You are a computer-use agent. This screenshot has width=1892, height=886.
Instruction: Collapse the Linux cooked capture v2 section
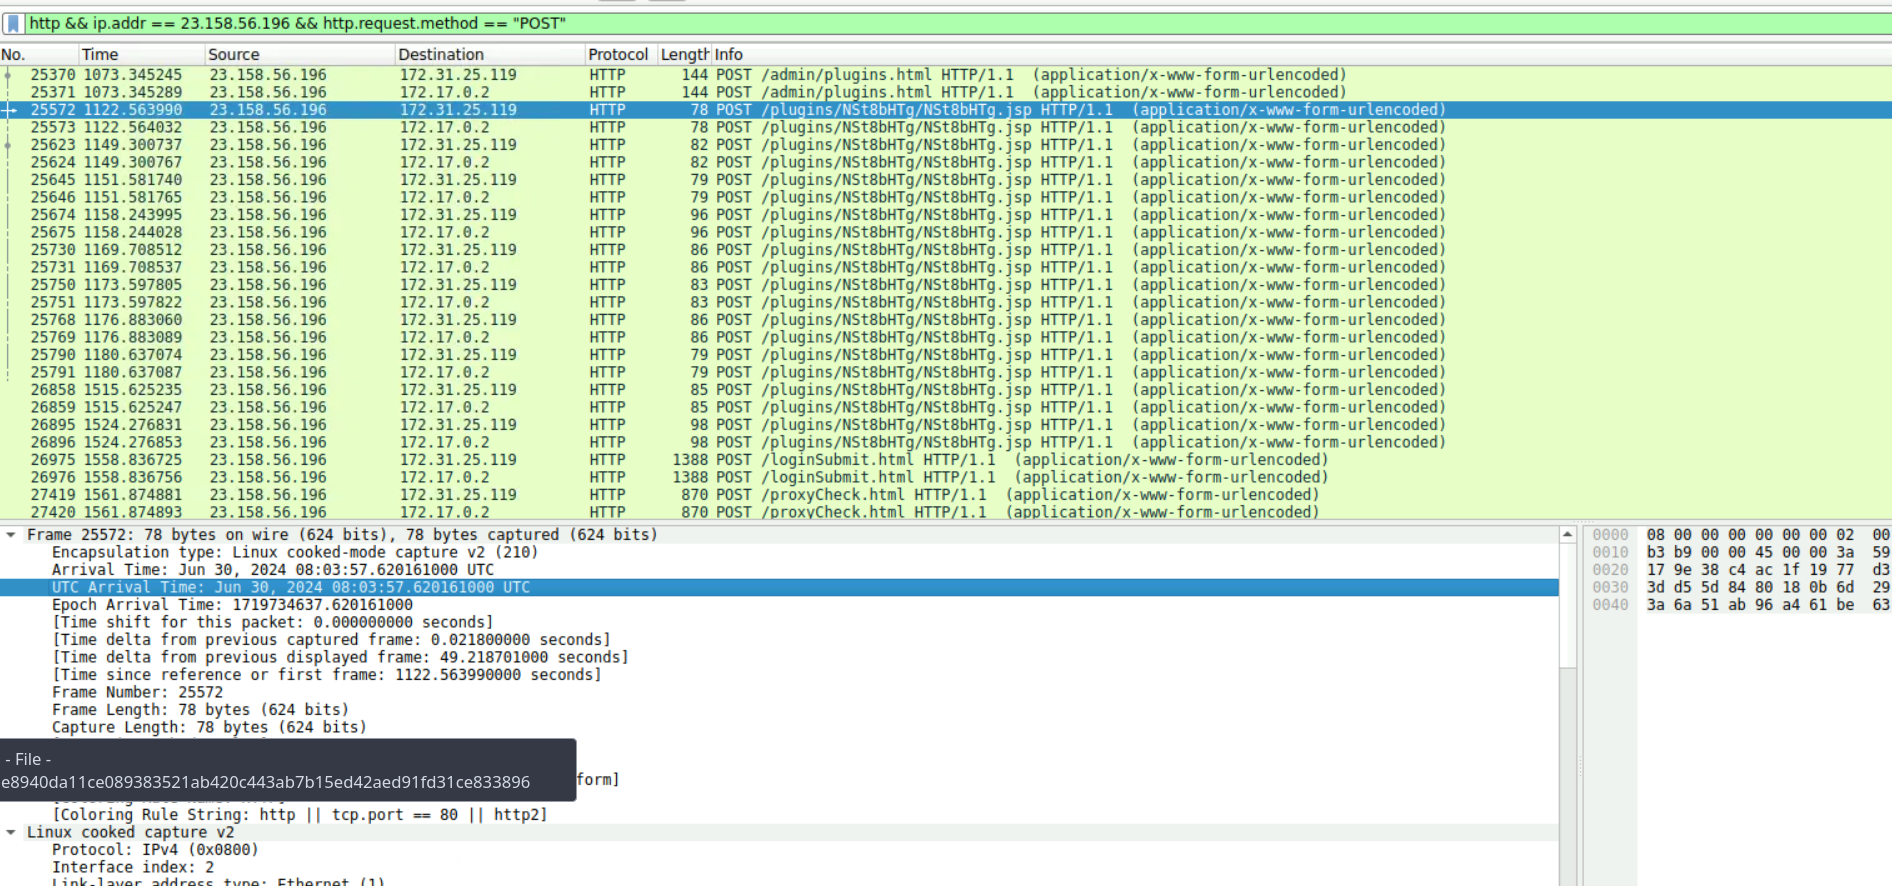click(x=11, y=832)
